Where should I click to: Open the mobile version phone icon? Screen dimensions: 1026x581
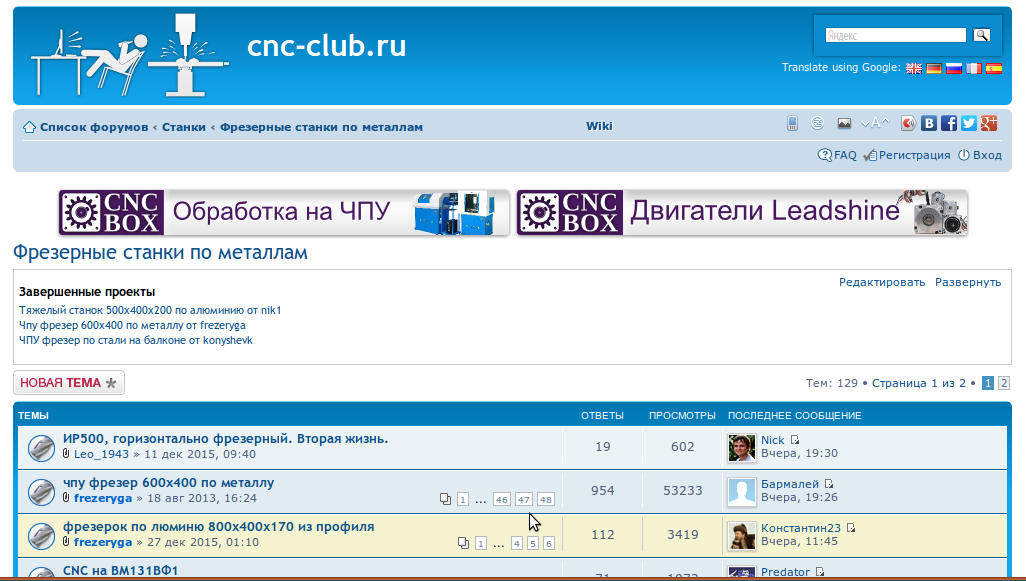coord(792,123)
